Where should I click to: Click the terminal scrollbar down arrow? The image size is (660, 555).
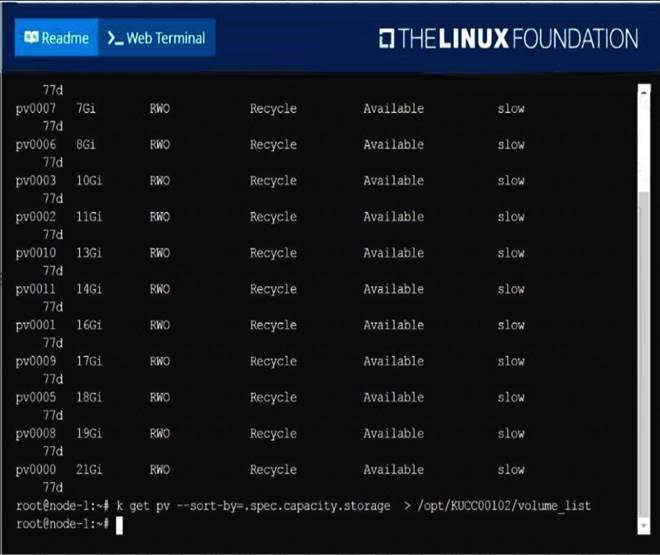[644, 526]
